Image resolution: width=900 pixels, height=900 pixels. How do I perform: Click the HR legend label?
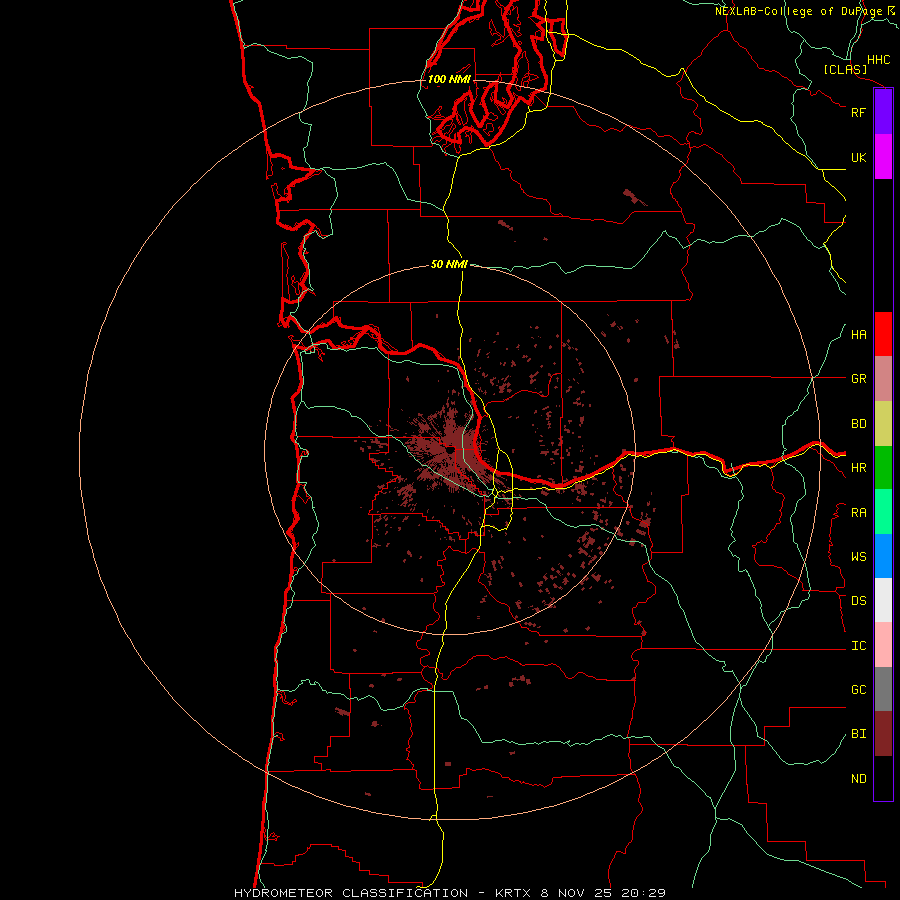859,468
